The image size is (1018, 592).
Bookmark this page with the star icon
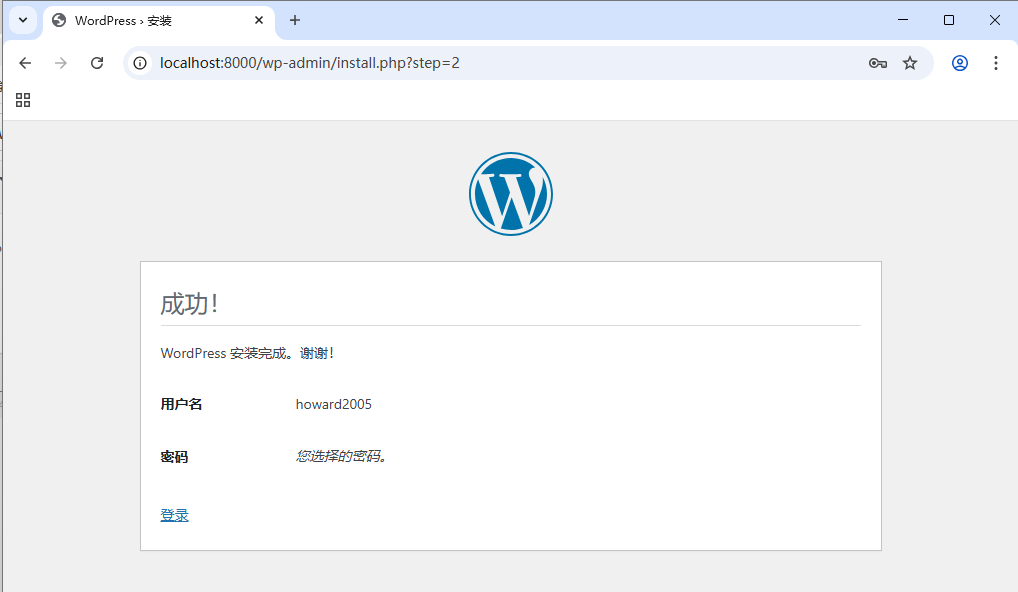coord(910,63)
